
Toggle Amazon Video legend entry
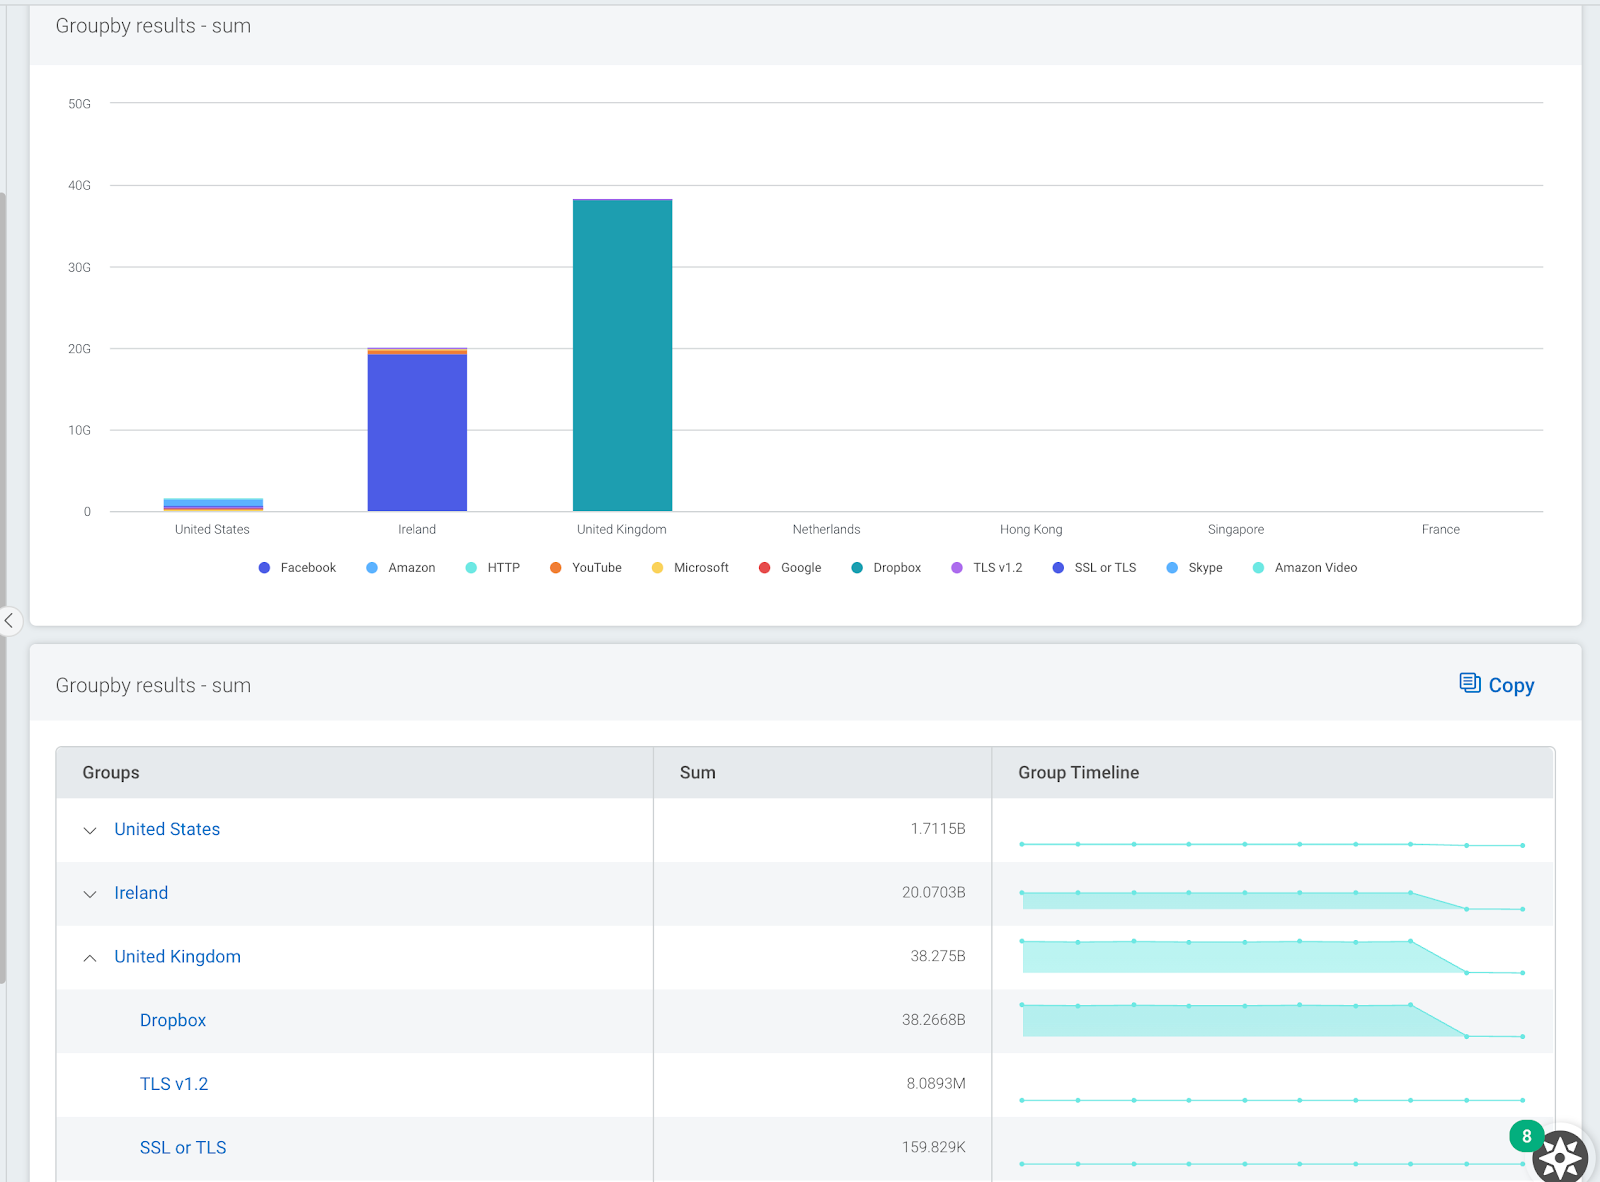(x=1305, y=568)
